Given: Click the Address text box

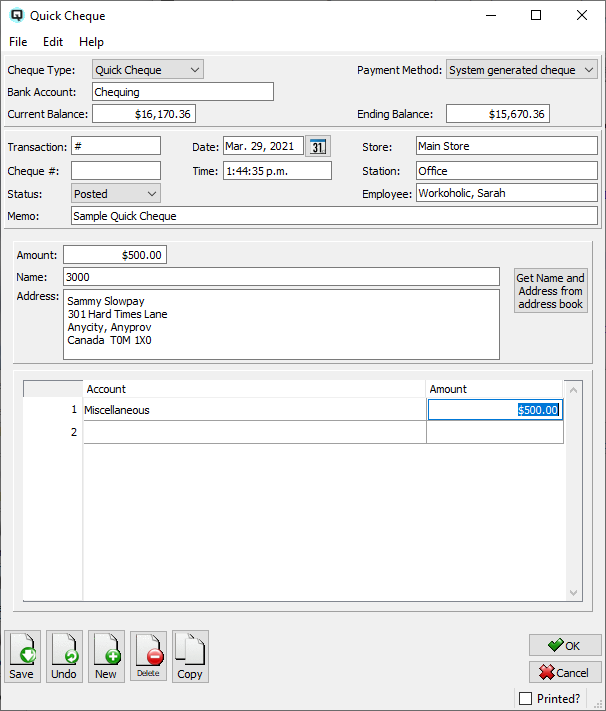Looking at the screenshot, I should [x=281, y=325].
